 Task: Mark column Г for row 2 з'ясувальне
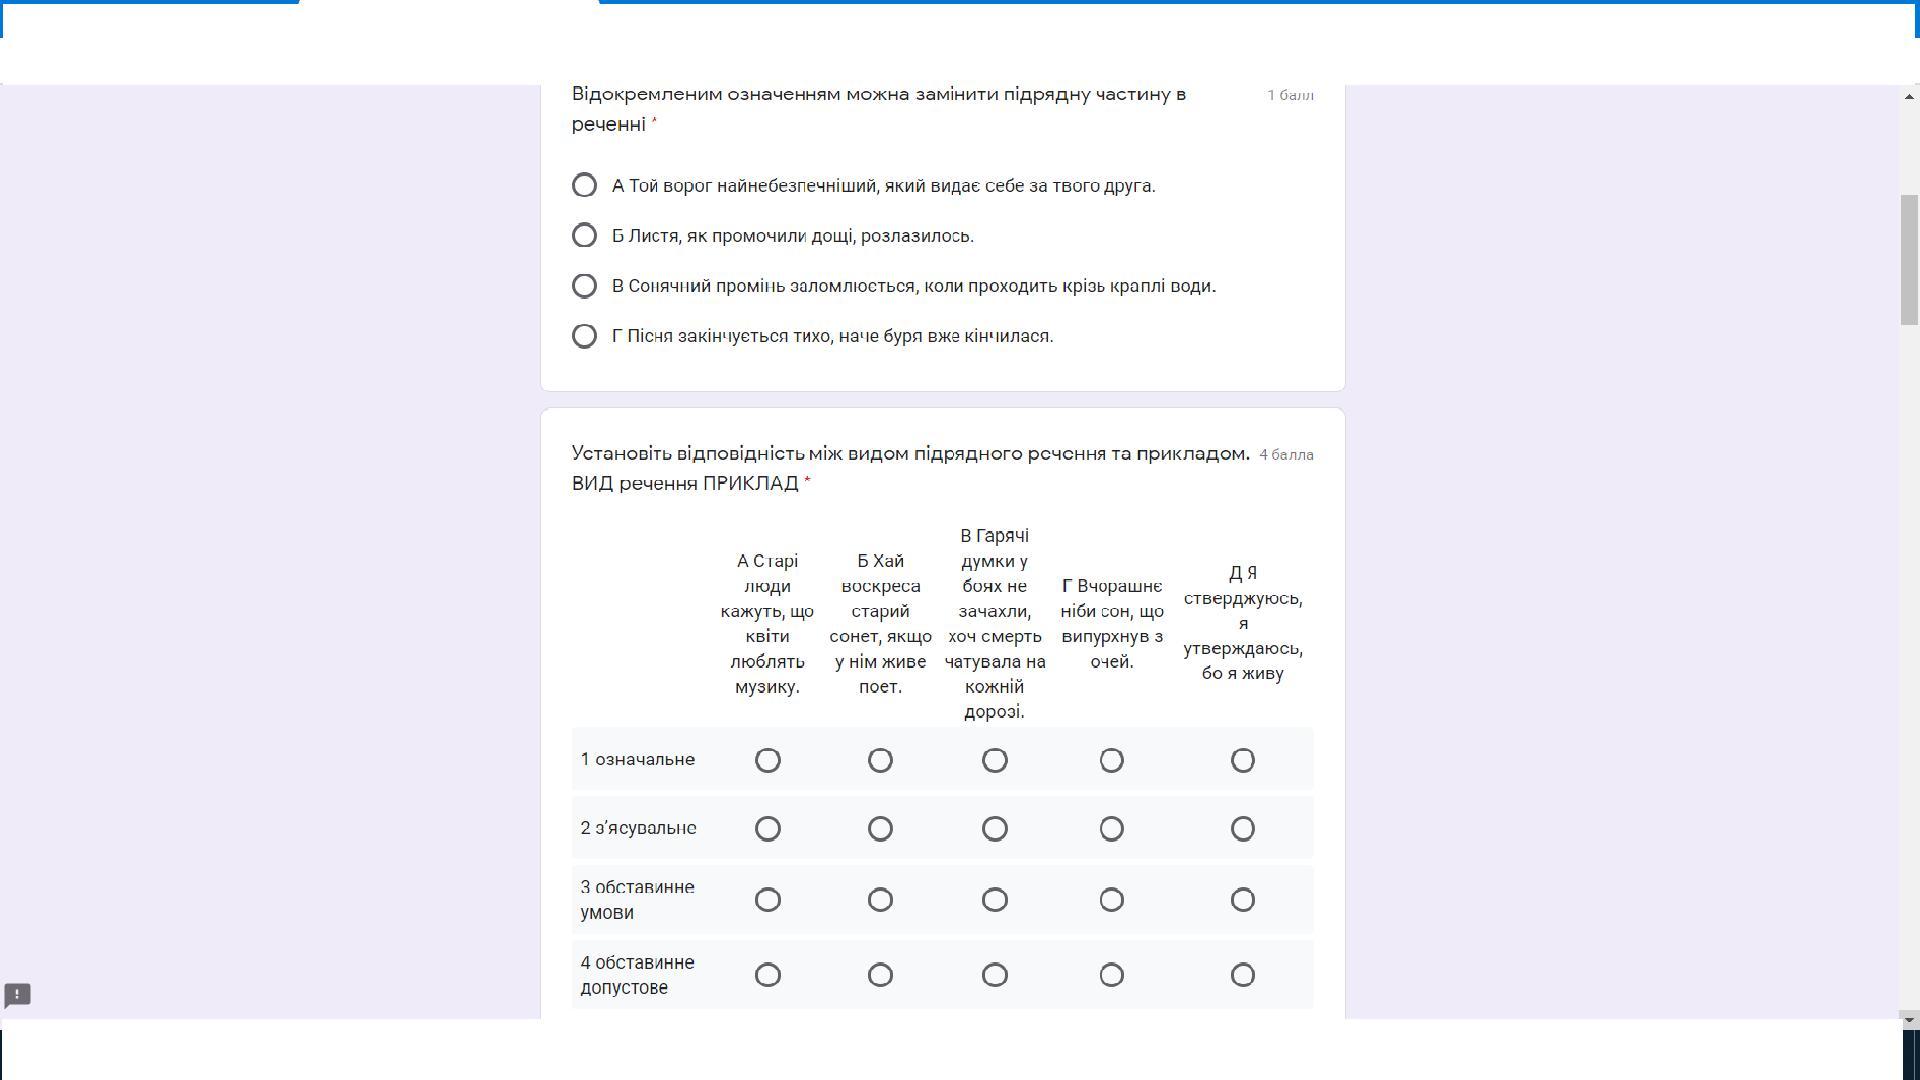coord(1111,829)
